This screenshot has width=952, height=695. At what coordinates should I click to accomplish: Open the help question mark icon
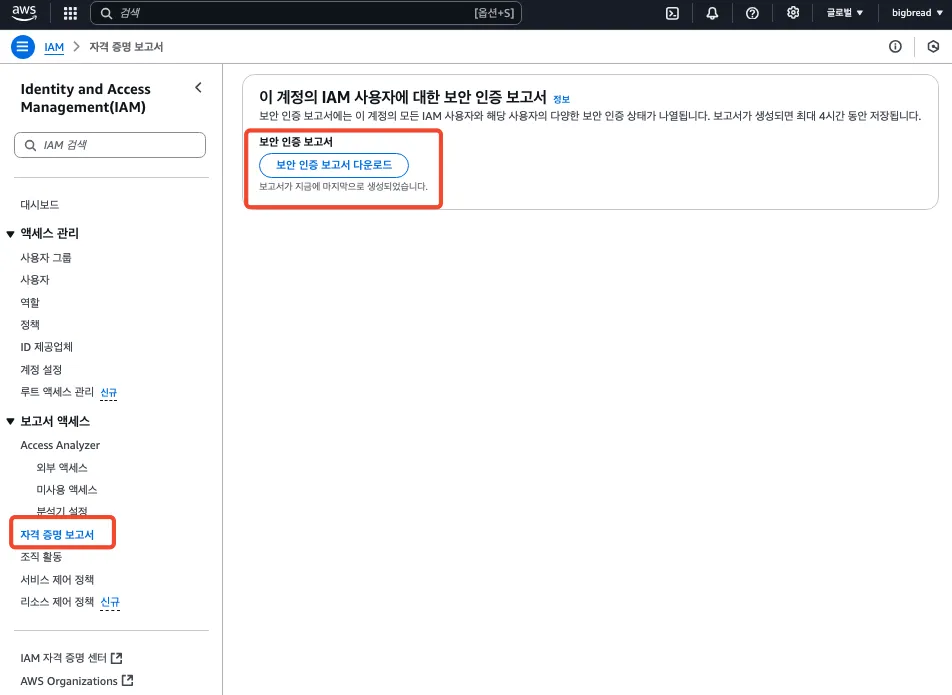(x=752, y=13)
